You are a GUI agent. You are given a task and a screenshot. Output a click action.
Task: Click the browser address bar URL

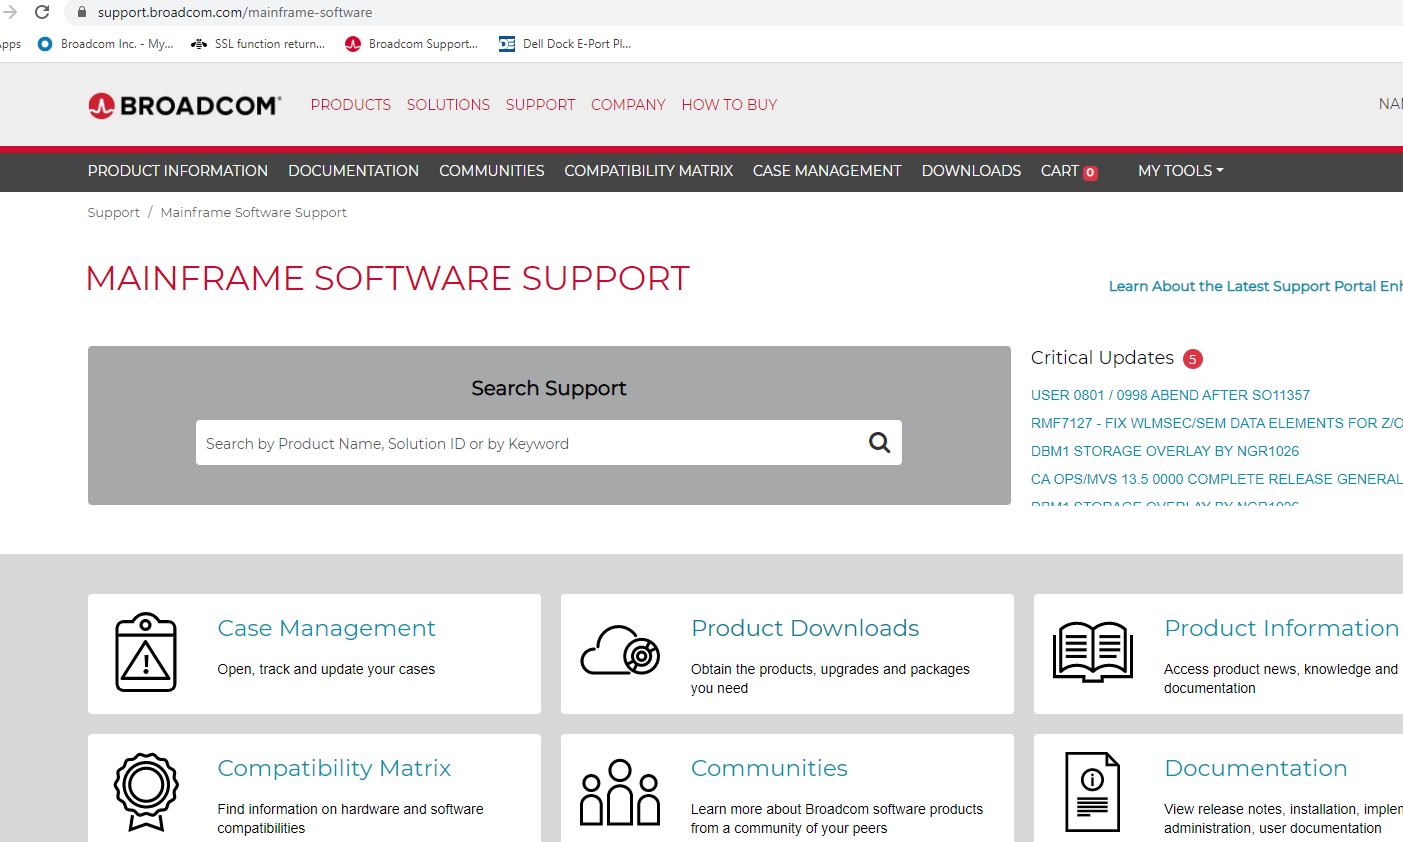(235, 12)
